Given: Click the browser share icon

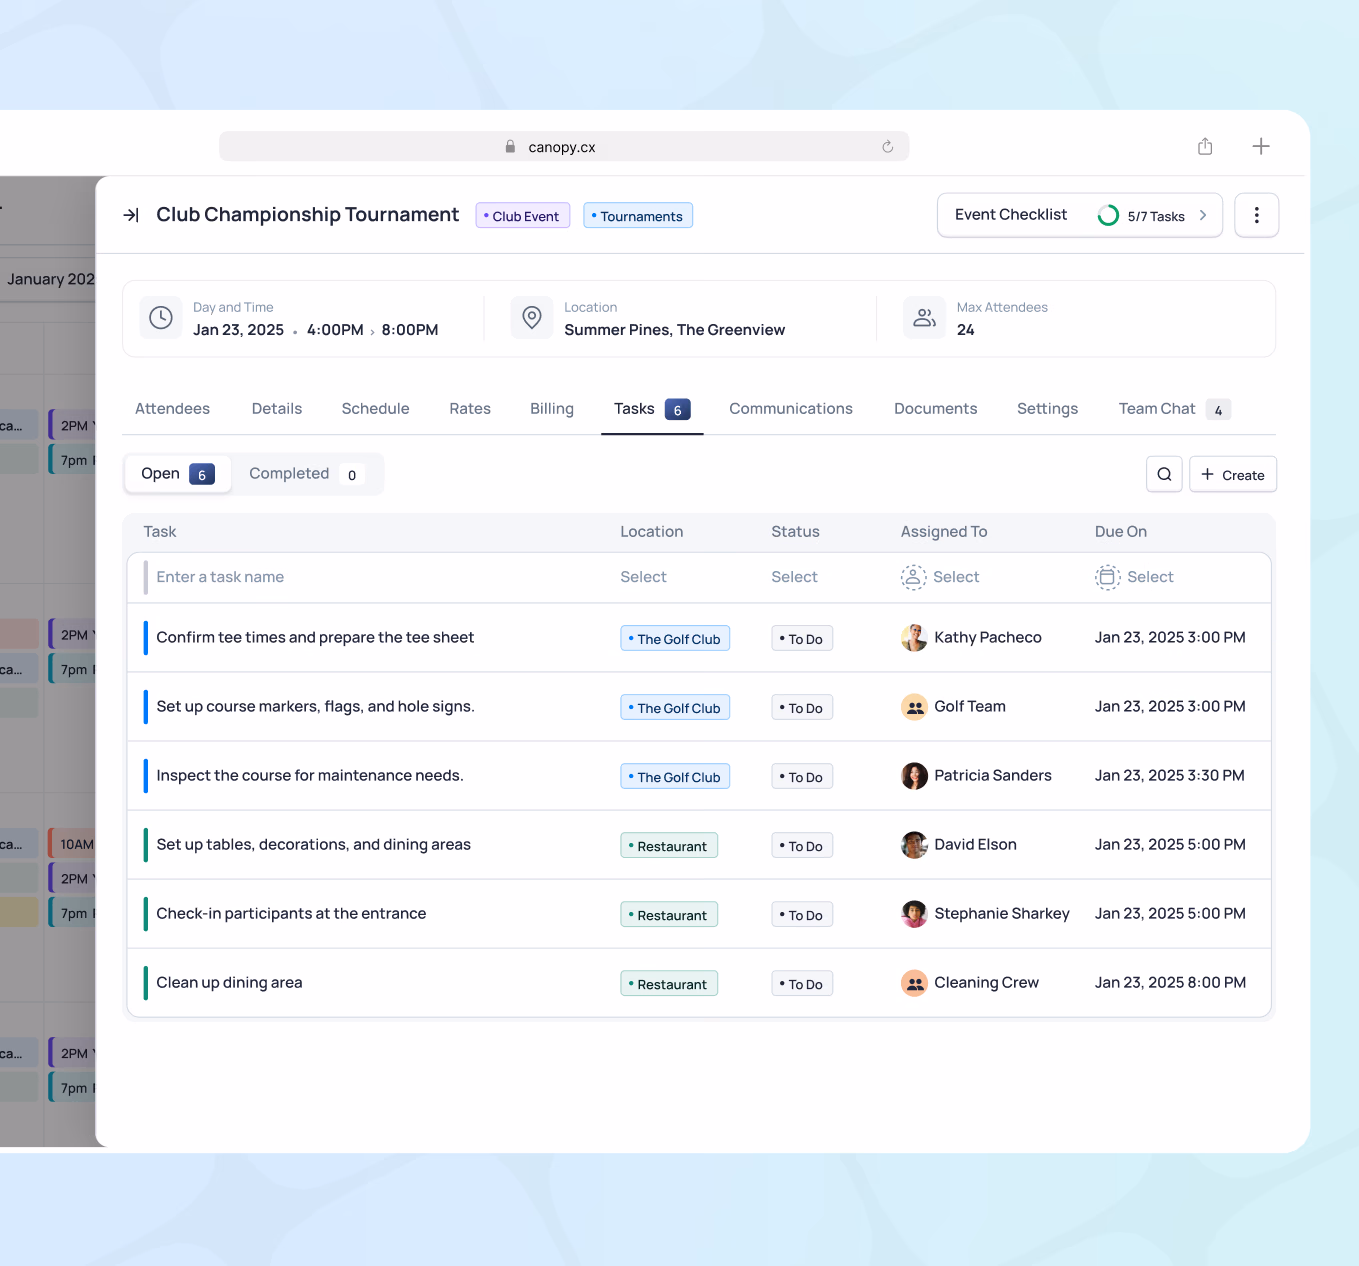Looking at the screenshot, I should coord(1205,146).
